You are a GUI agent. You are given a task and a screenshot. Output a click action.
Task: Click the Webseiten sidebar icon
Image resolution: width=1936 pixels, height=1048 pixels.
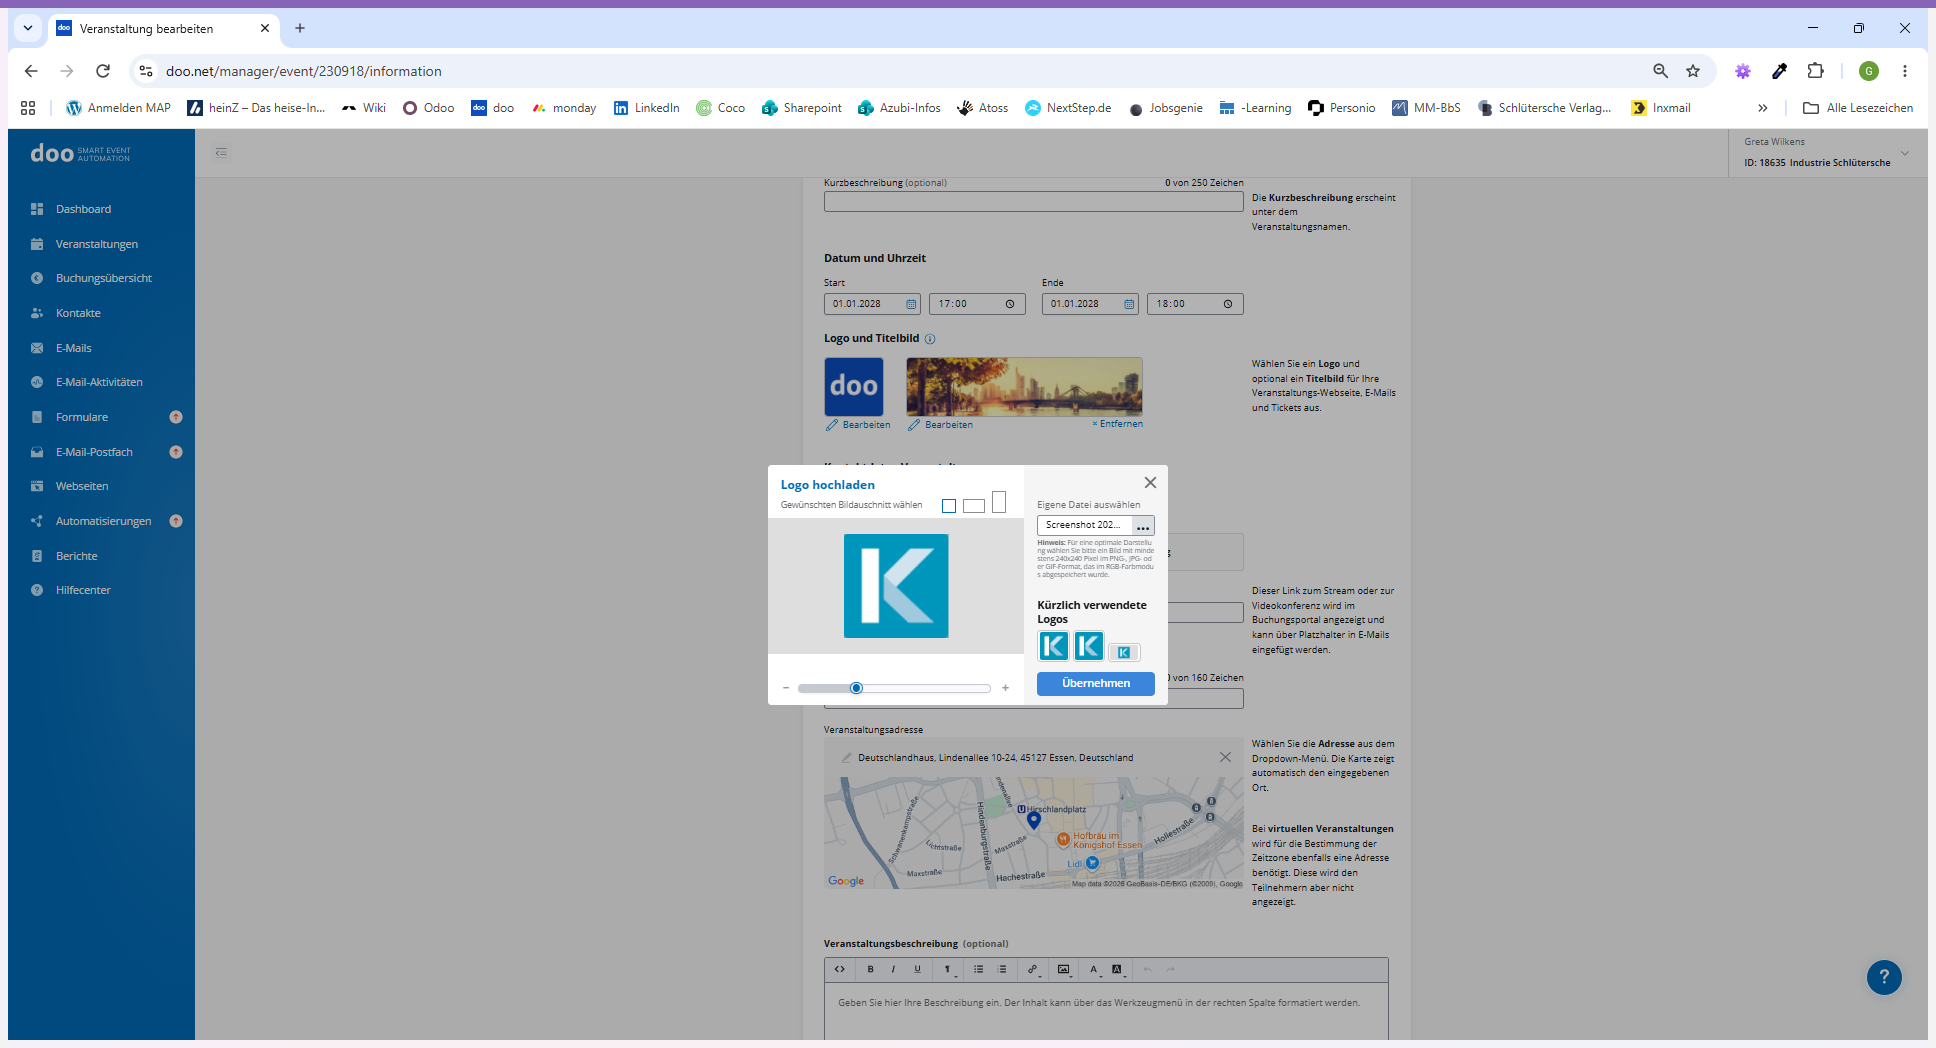pos(37,486)
